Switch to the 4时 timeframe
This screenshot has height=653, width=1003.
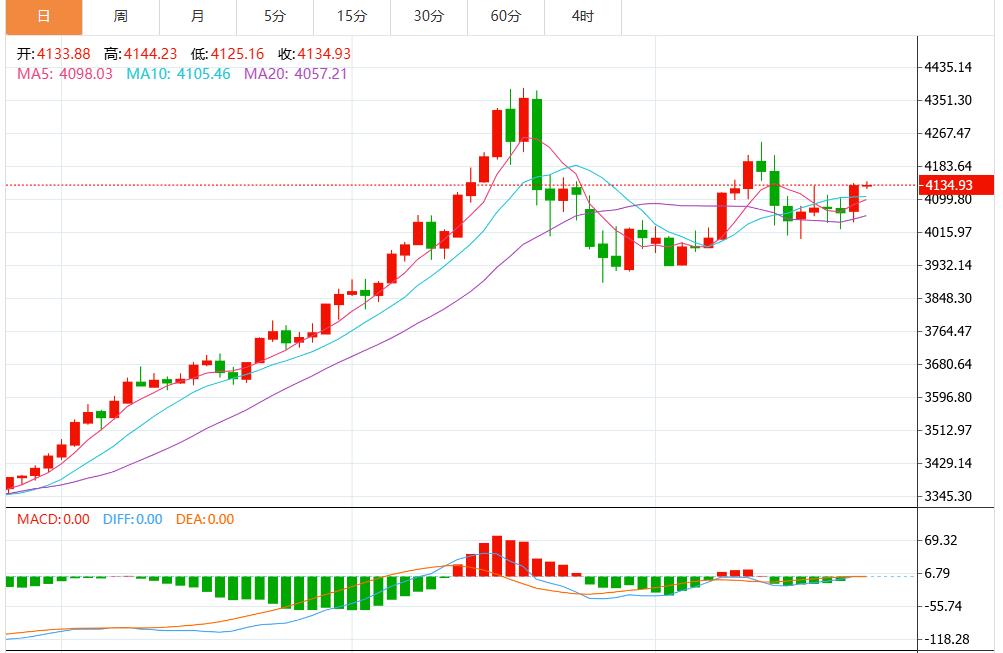[582, 16]
